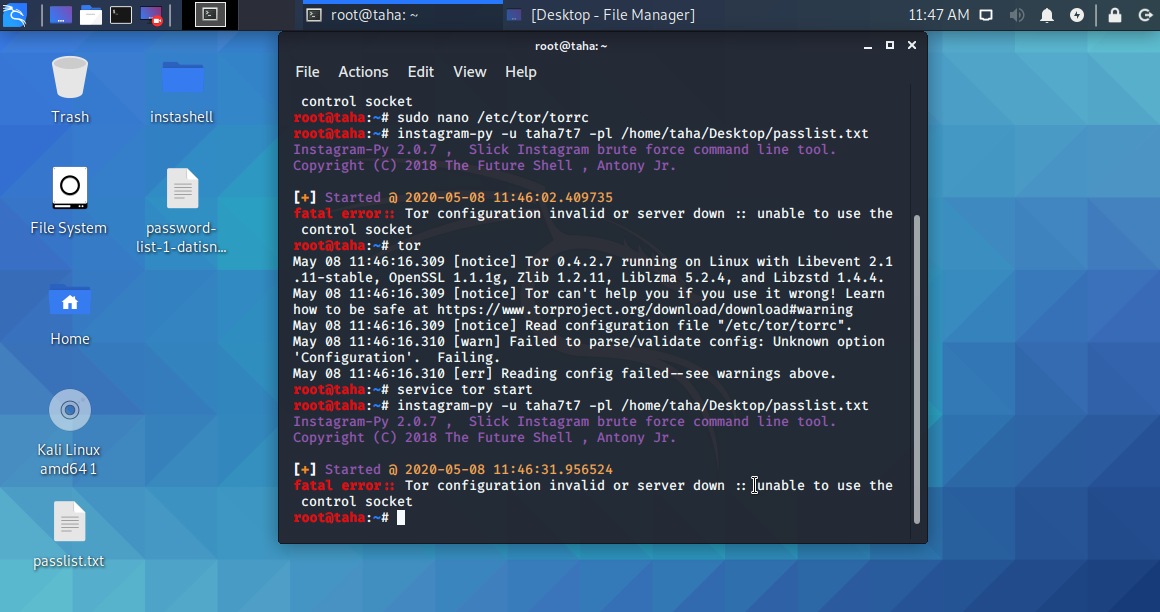Viewport: 1160px width, 612px height.
Task: Switch to Desktop - File Manager taskbar window
Action: (600, 15)
